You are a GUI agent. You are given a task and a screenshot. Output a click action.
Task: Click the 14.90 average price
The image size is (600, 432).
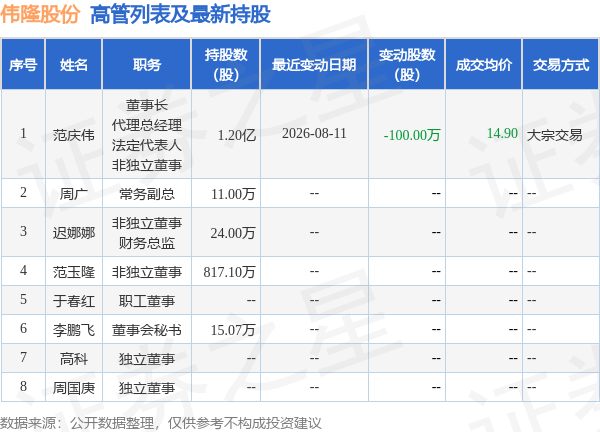(502, 134)
